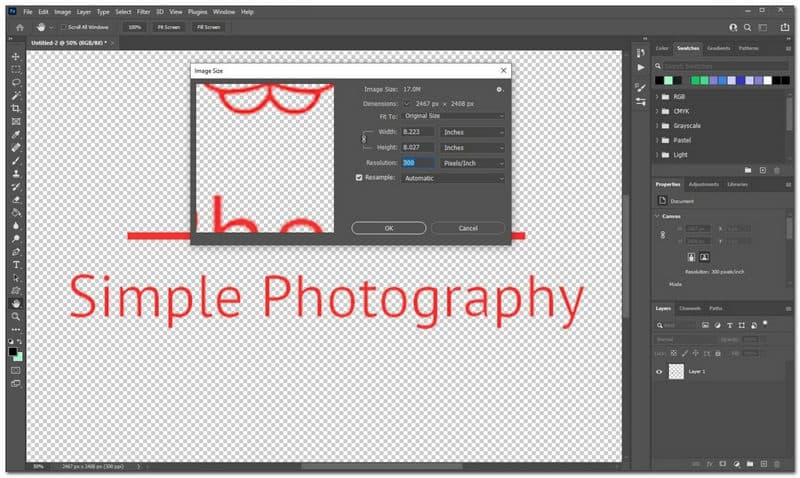This screenshot has width=800, height=478.
Task: Expand the Grayscale swatch group
Action: coord(657,125)
